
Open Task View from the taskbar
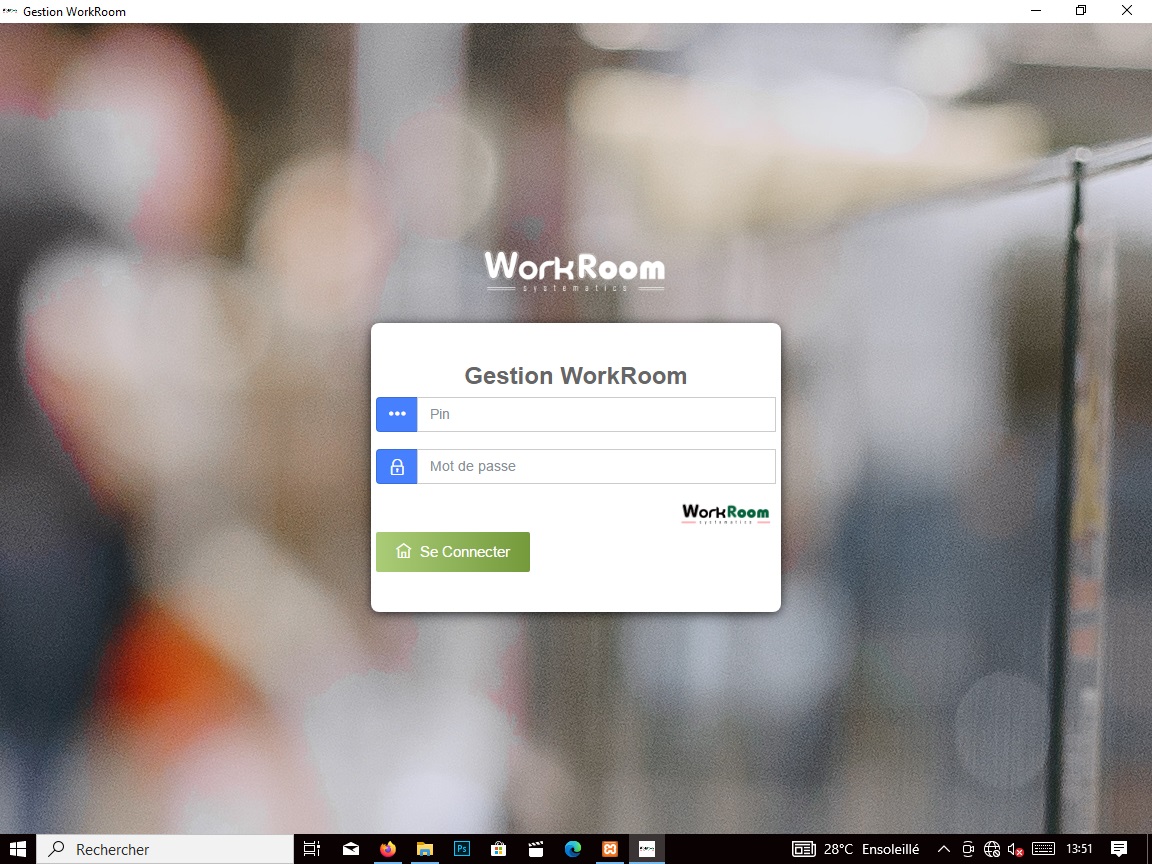312,849
